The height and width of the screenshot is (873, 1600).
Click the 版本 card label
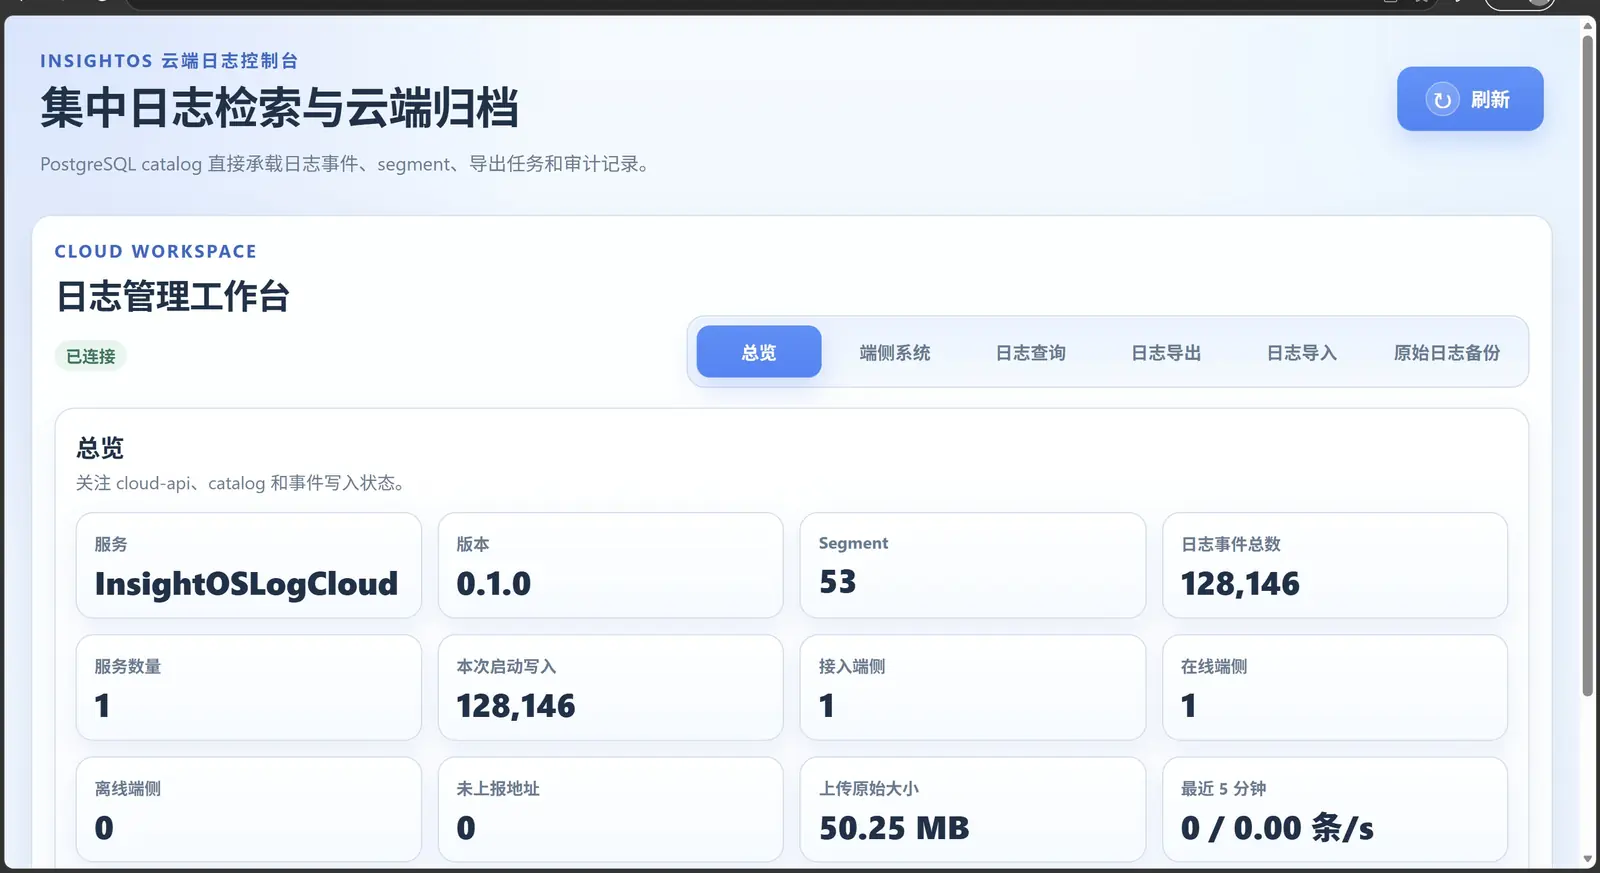coord(473,544)
